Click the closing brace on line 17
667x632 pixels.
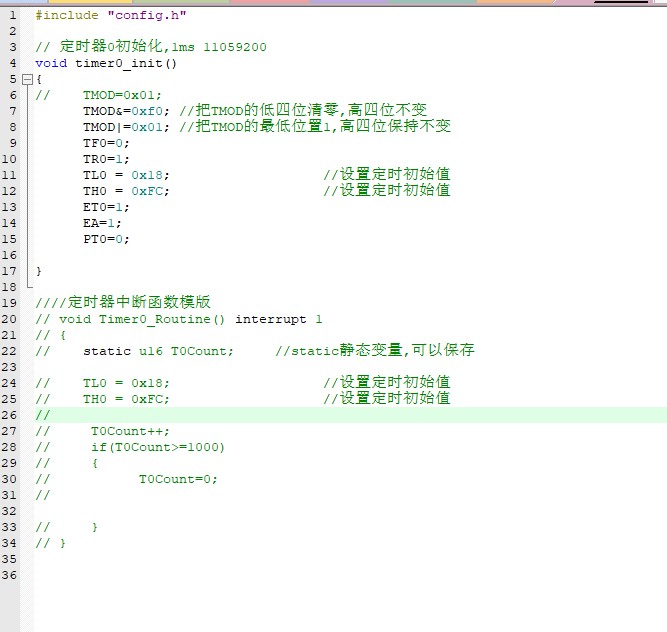(x=39, y=271)
